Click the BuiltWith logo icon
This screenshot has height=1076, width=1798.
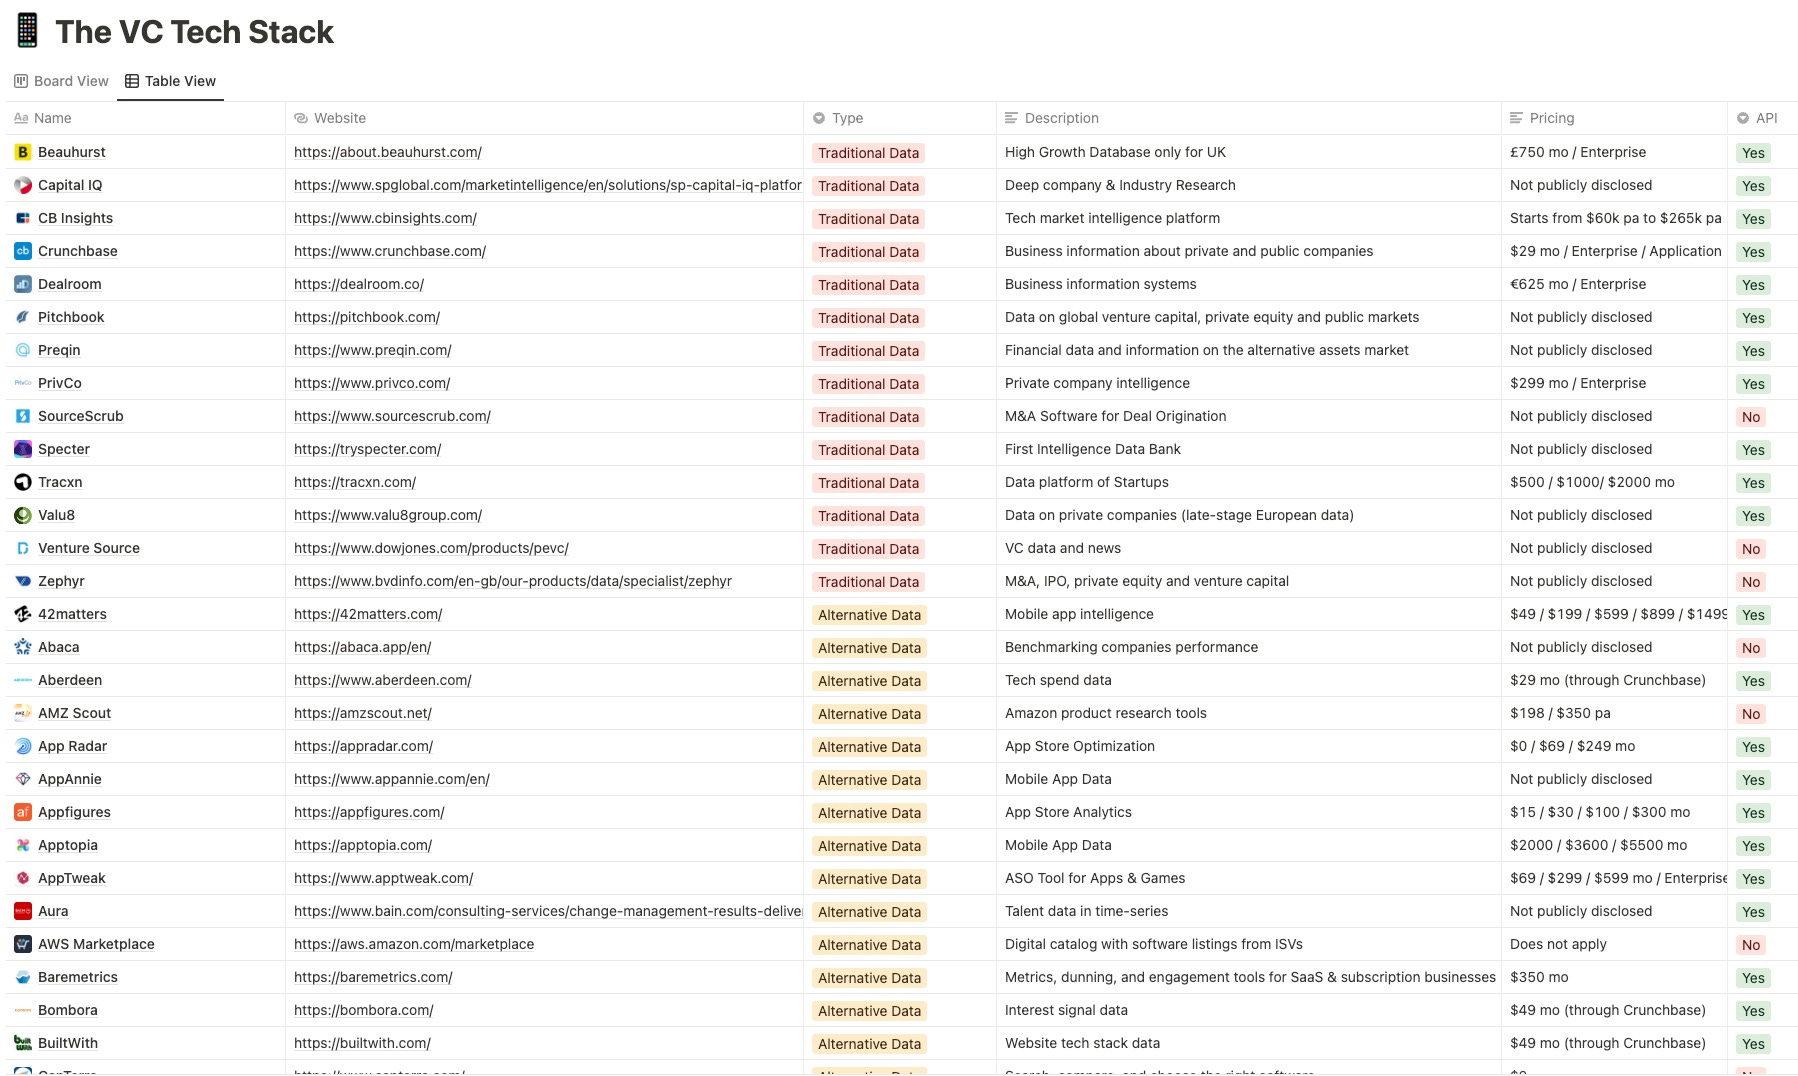[22, 1043]
